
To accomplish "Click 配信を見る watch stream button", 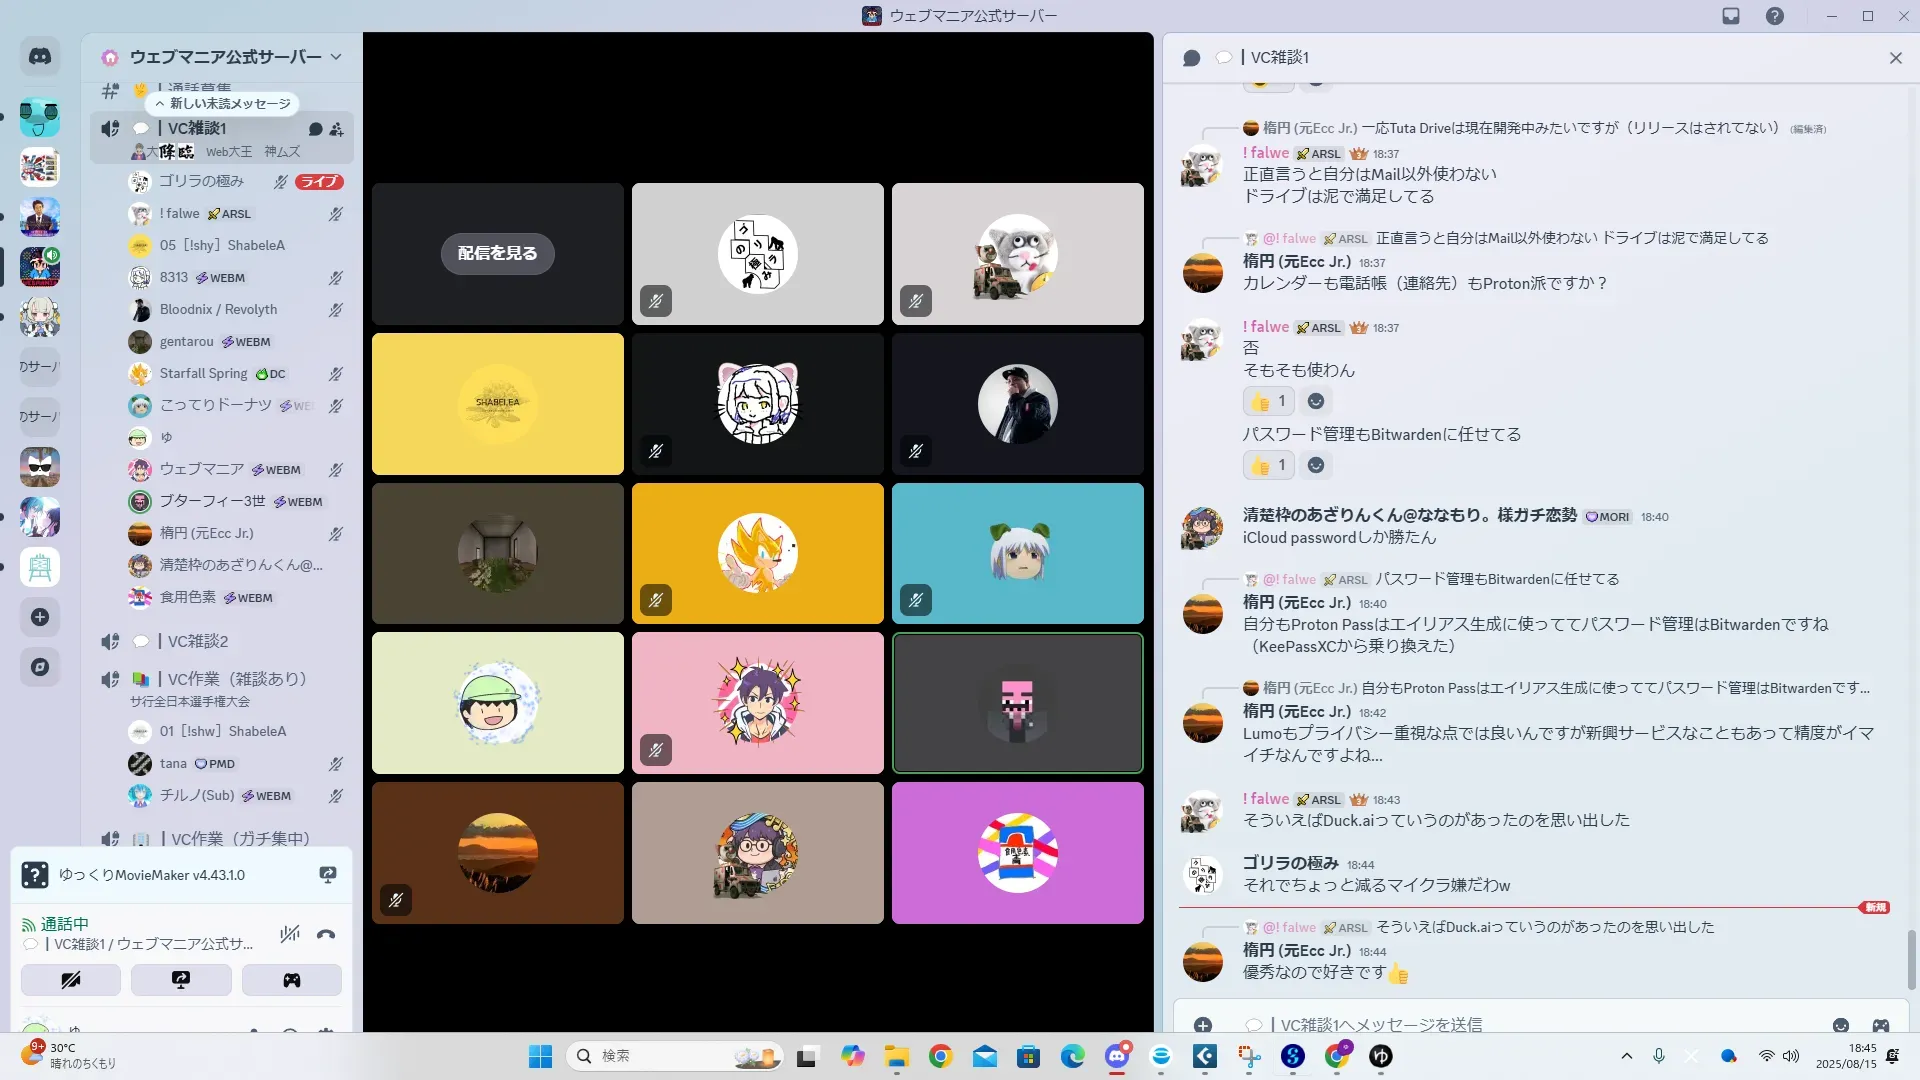I will tap(497, 253).
